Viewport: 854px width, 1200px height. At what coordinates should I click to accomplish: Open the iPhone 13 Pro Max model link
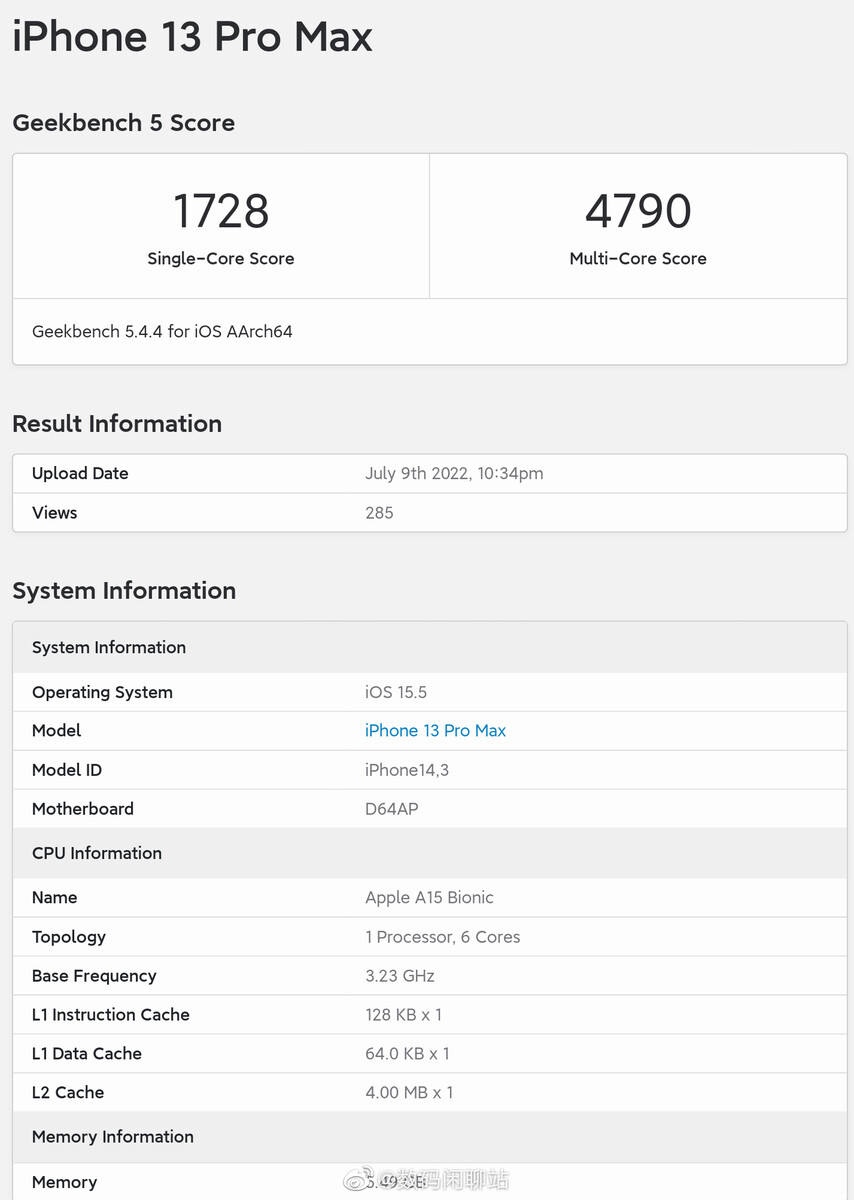(435, 731)
